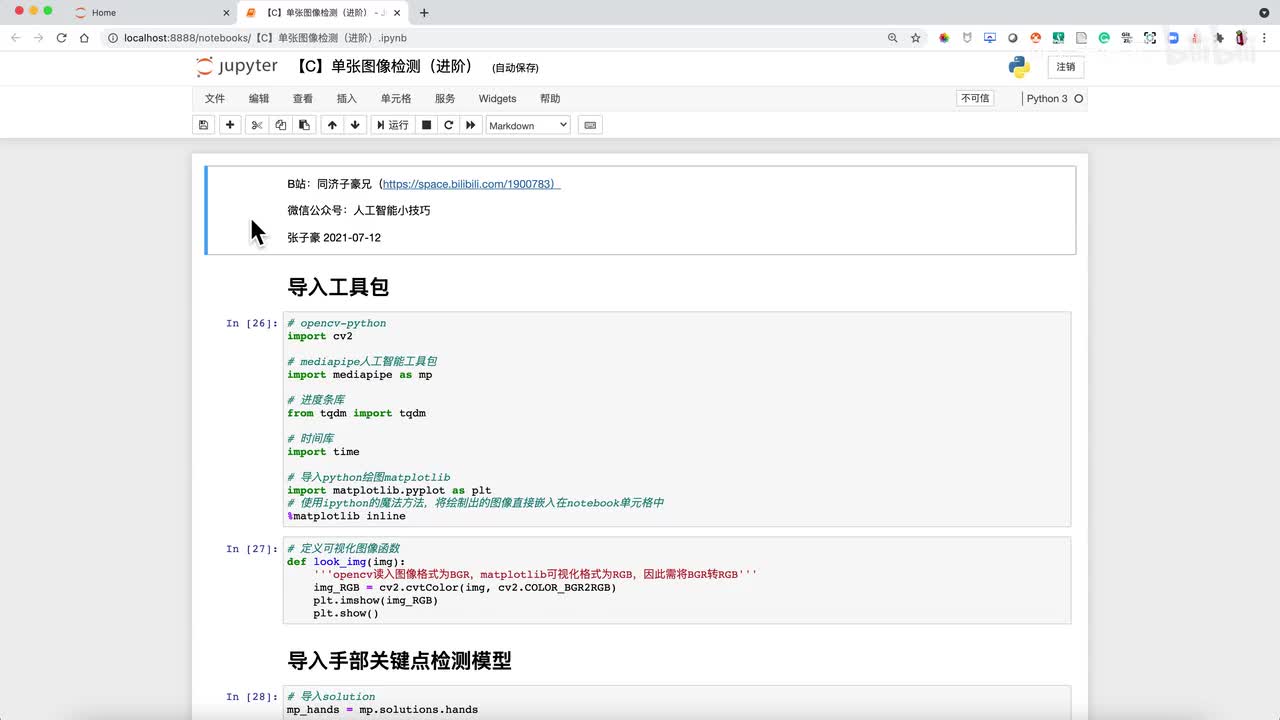Click the notebook title 【C】单张图像检测（进阶）
The image size is (1280, 720).
point(384,67)
